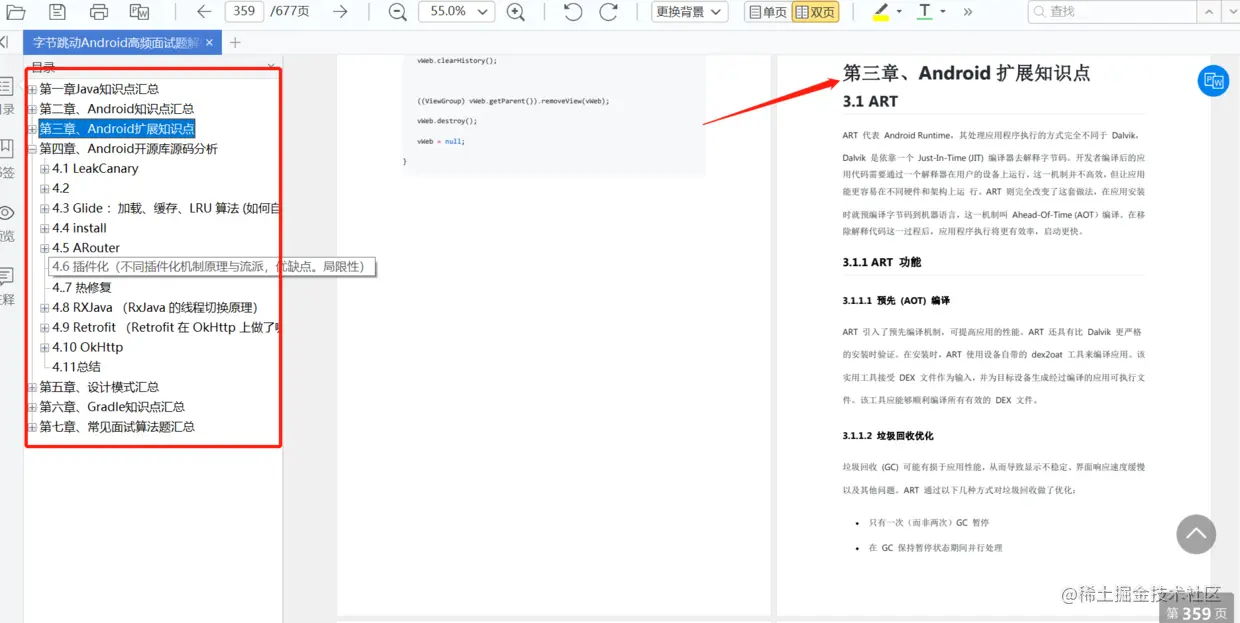
Task: Go to the next page arrow
Action: (x=340, y=12)
